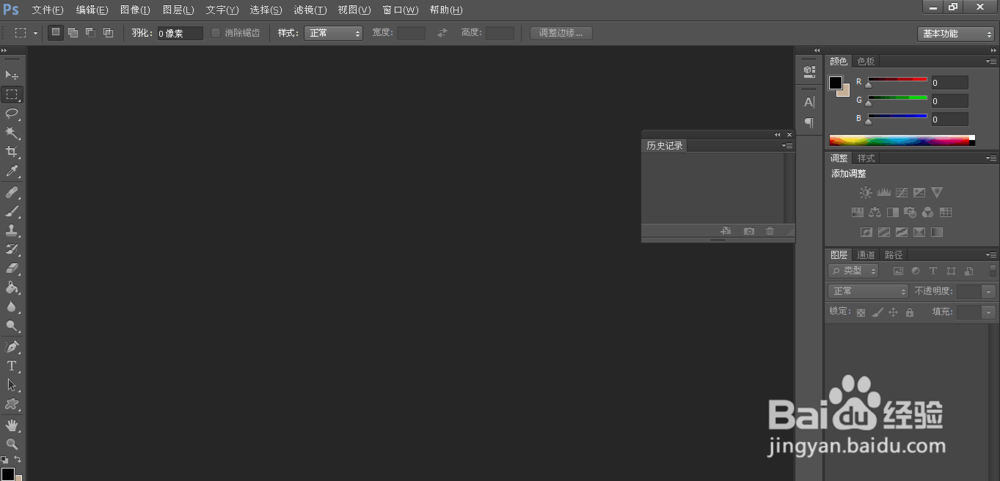Screen dimensions: 1000x481
Task: Switch to the 路径 paths tab
Action: click(893, 255)
